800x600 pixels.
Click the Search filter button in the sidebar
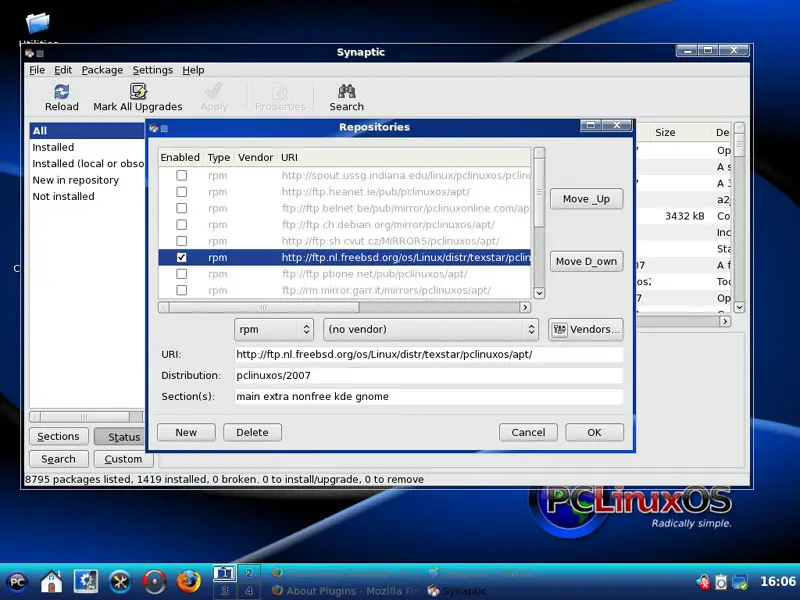[59, 459]
